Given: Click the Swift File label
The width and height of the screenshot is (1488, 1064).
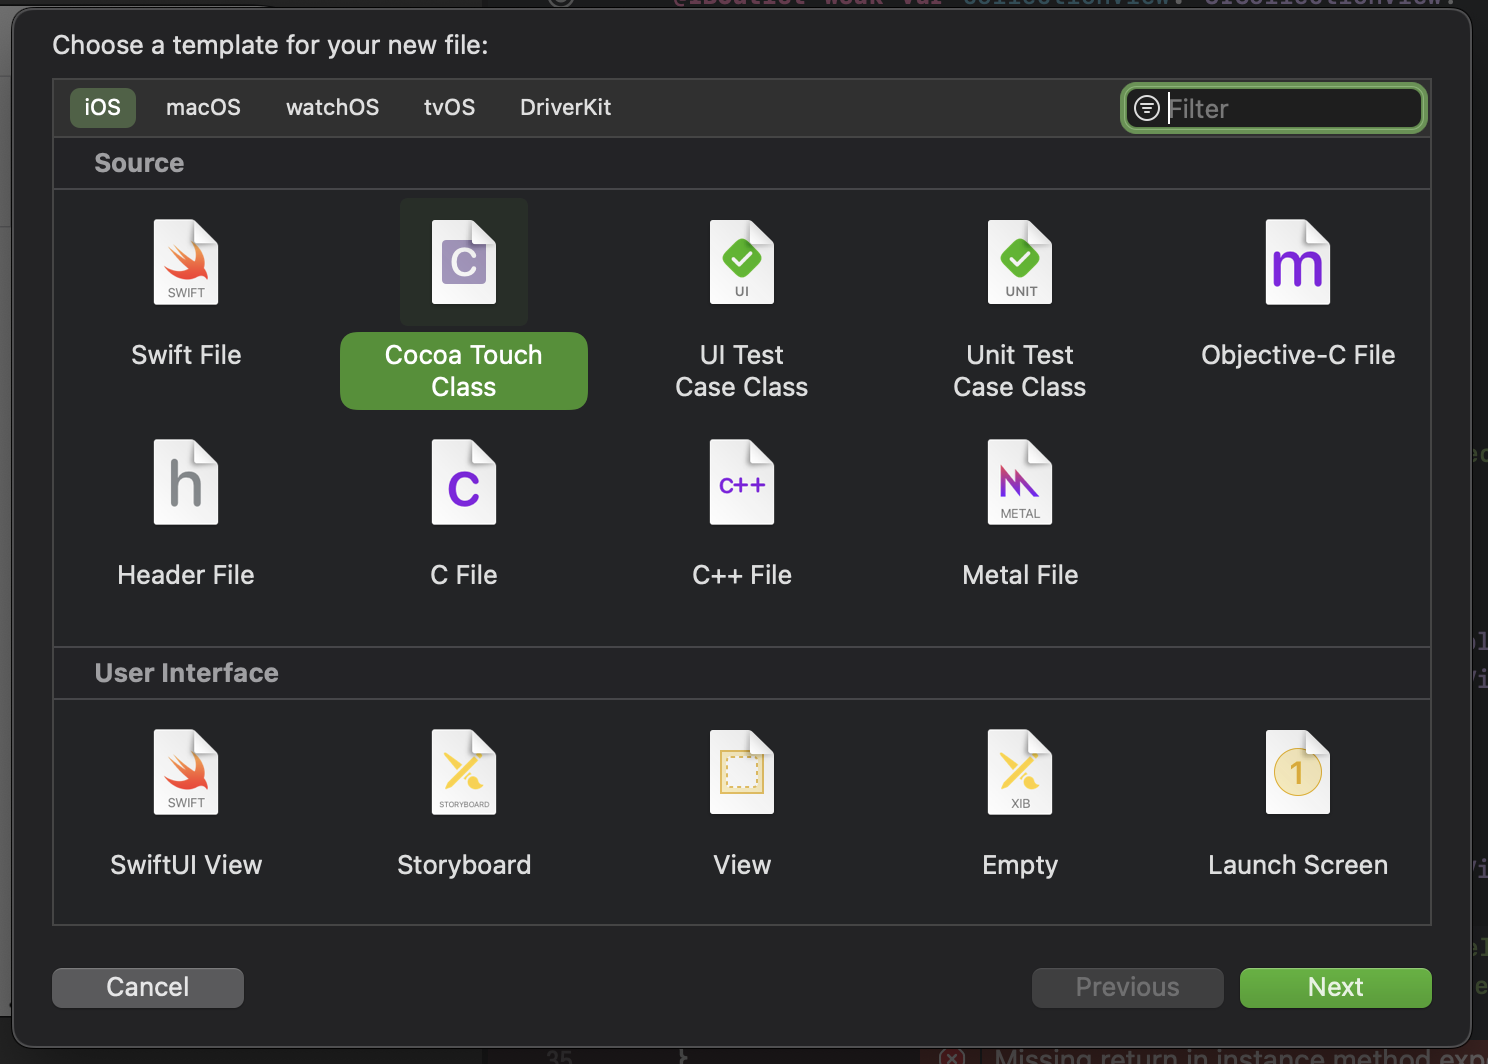Looking at the screenshot, I should point(186,355).
